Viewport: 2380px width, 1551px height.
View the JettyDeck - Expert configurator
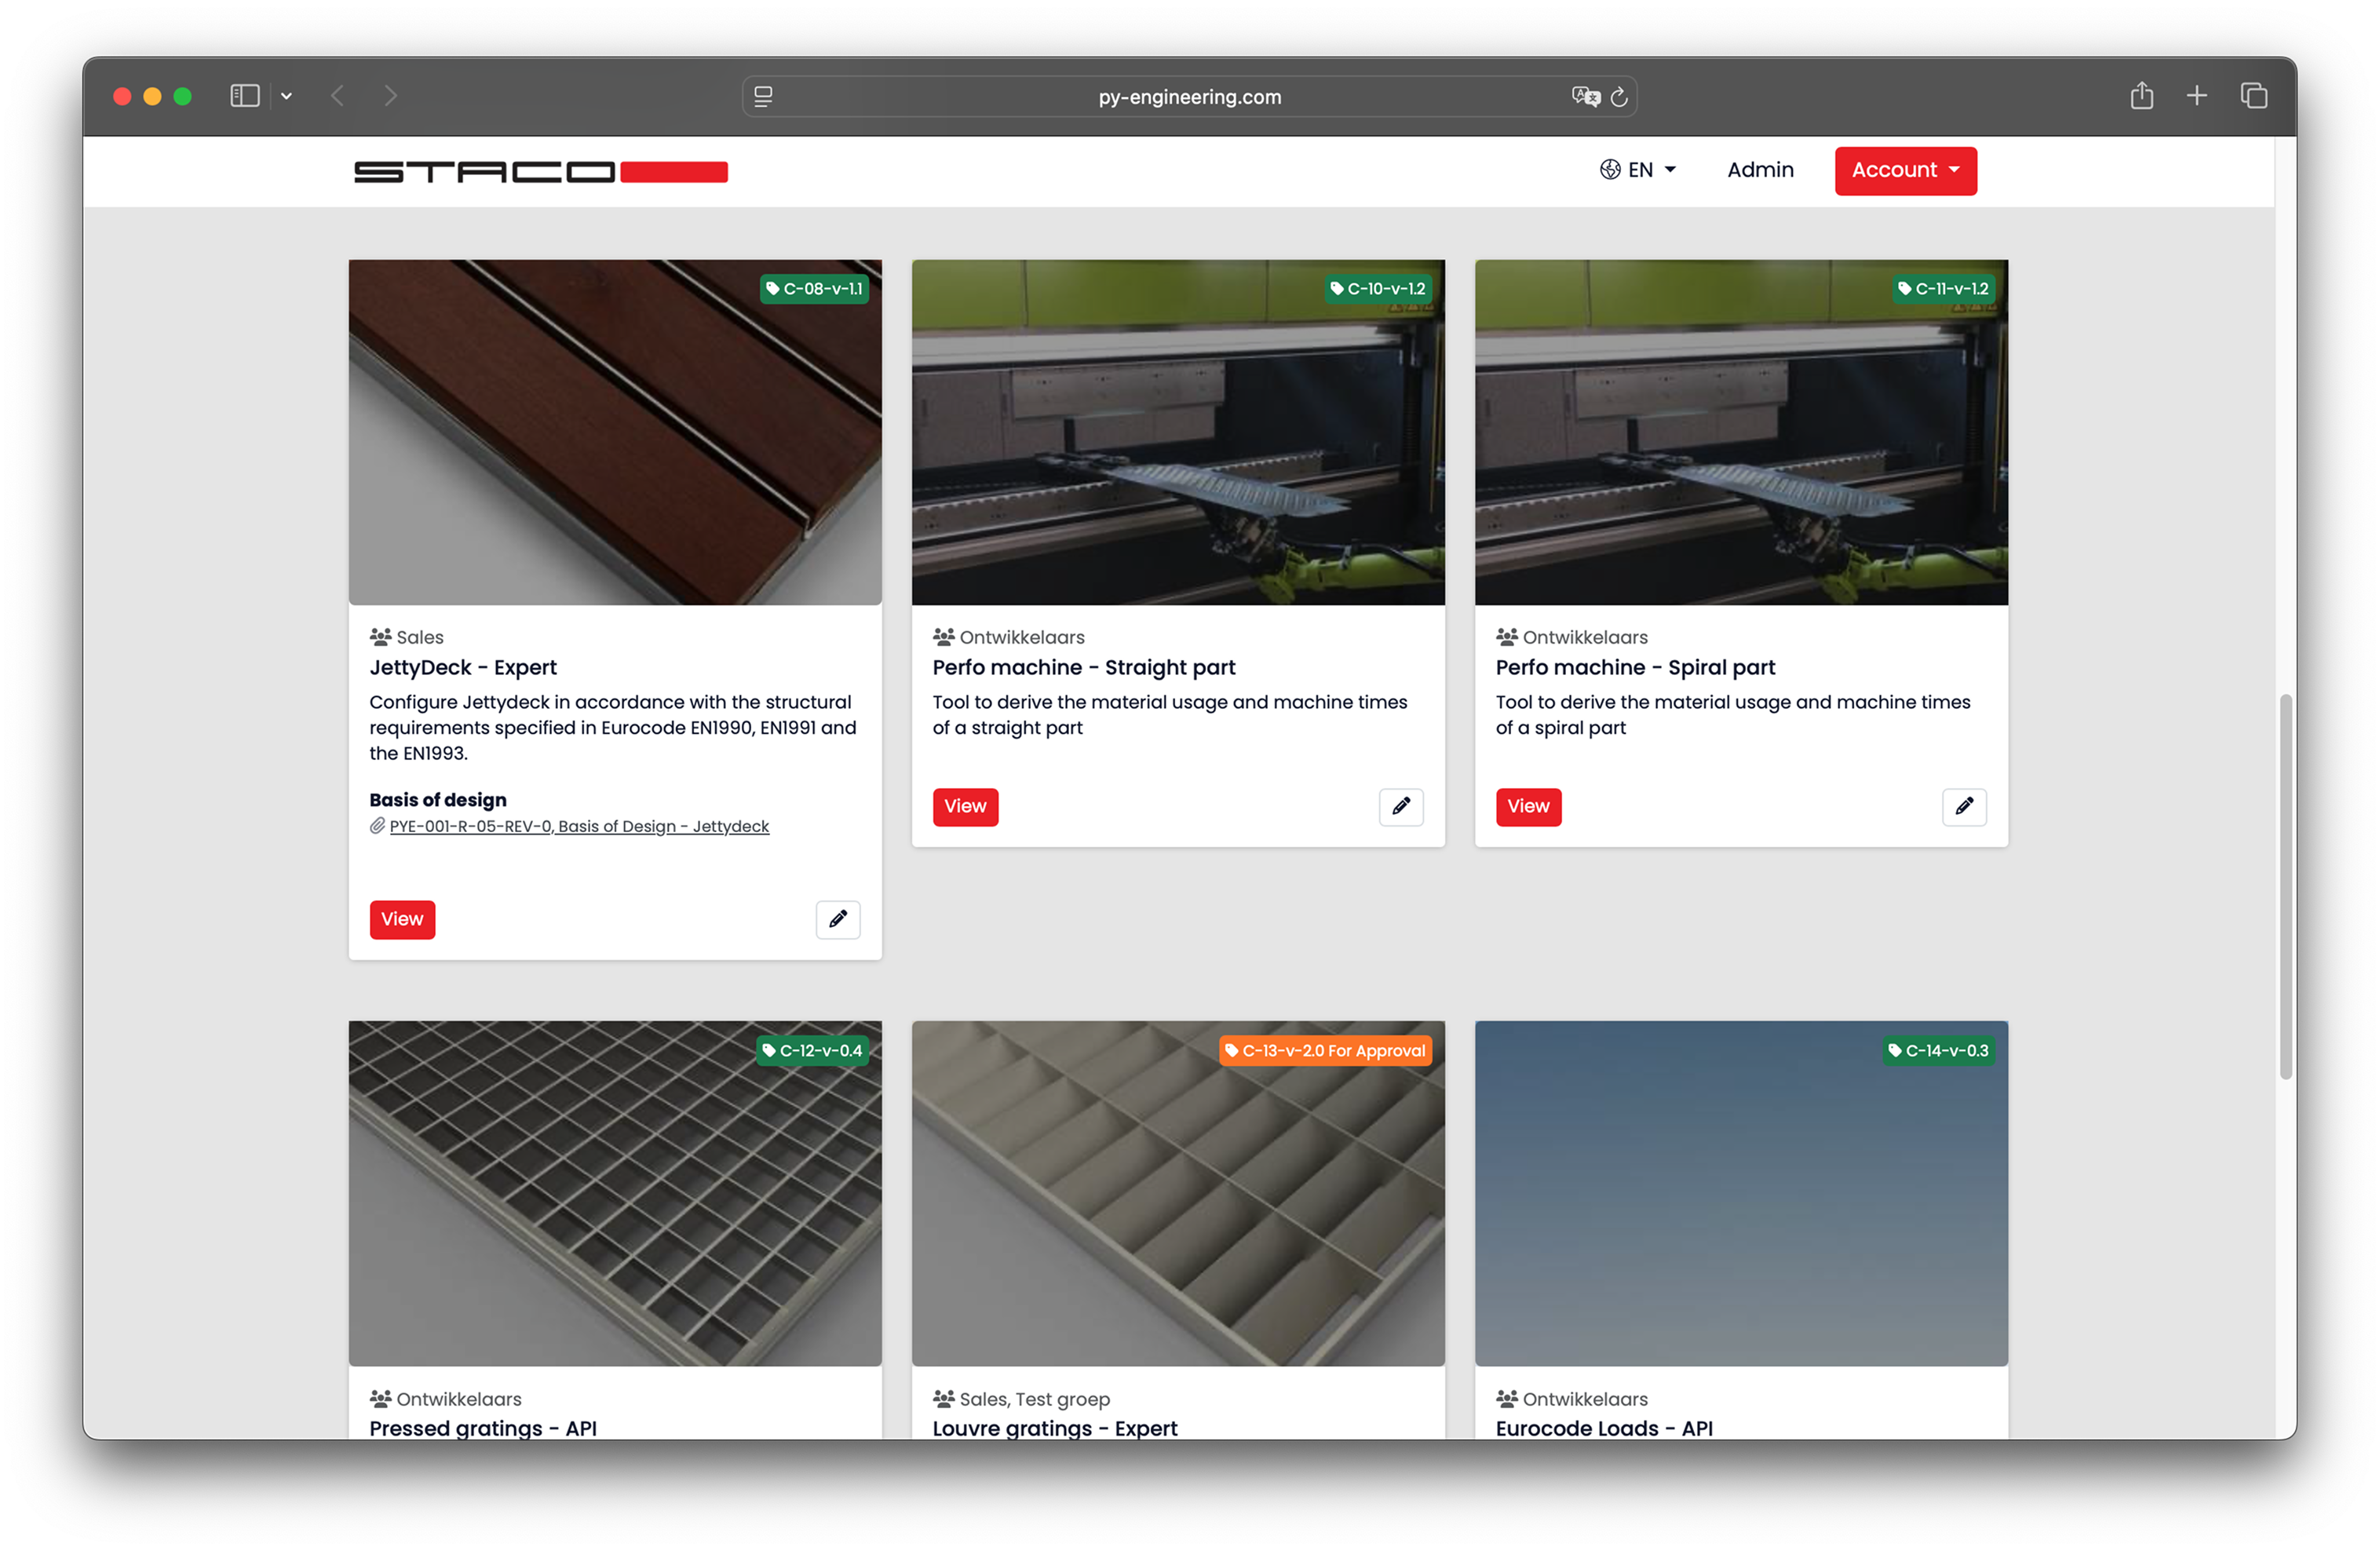[402, 919]
